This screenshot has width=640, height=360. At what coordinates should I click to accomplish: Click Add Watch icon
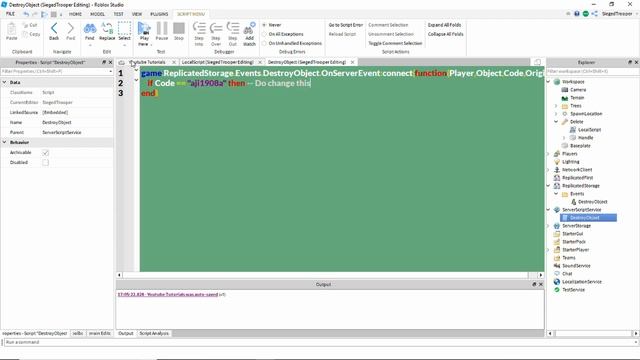tap(249, 29)
